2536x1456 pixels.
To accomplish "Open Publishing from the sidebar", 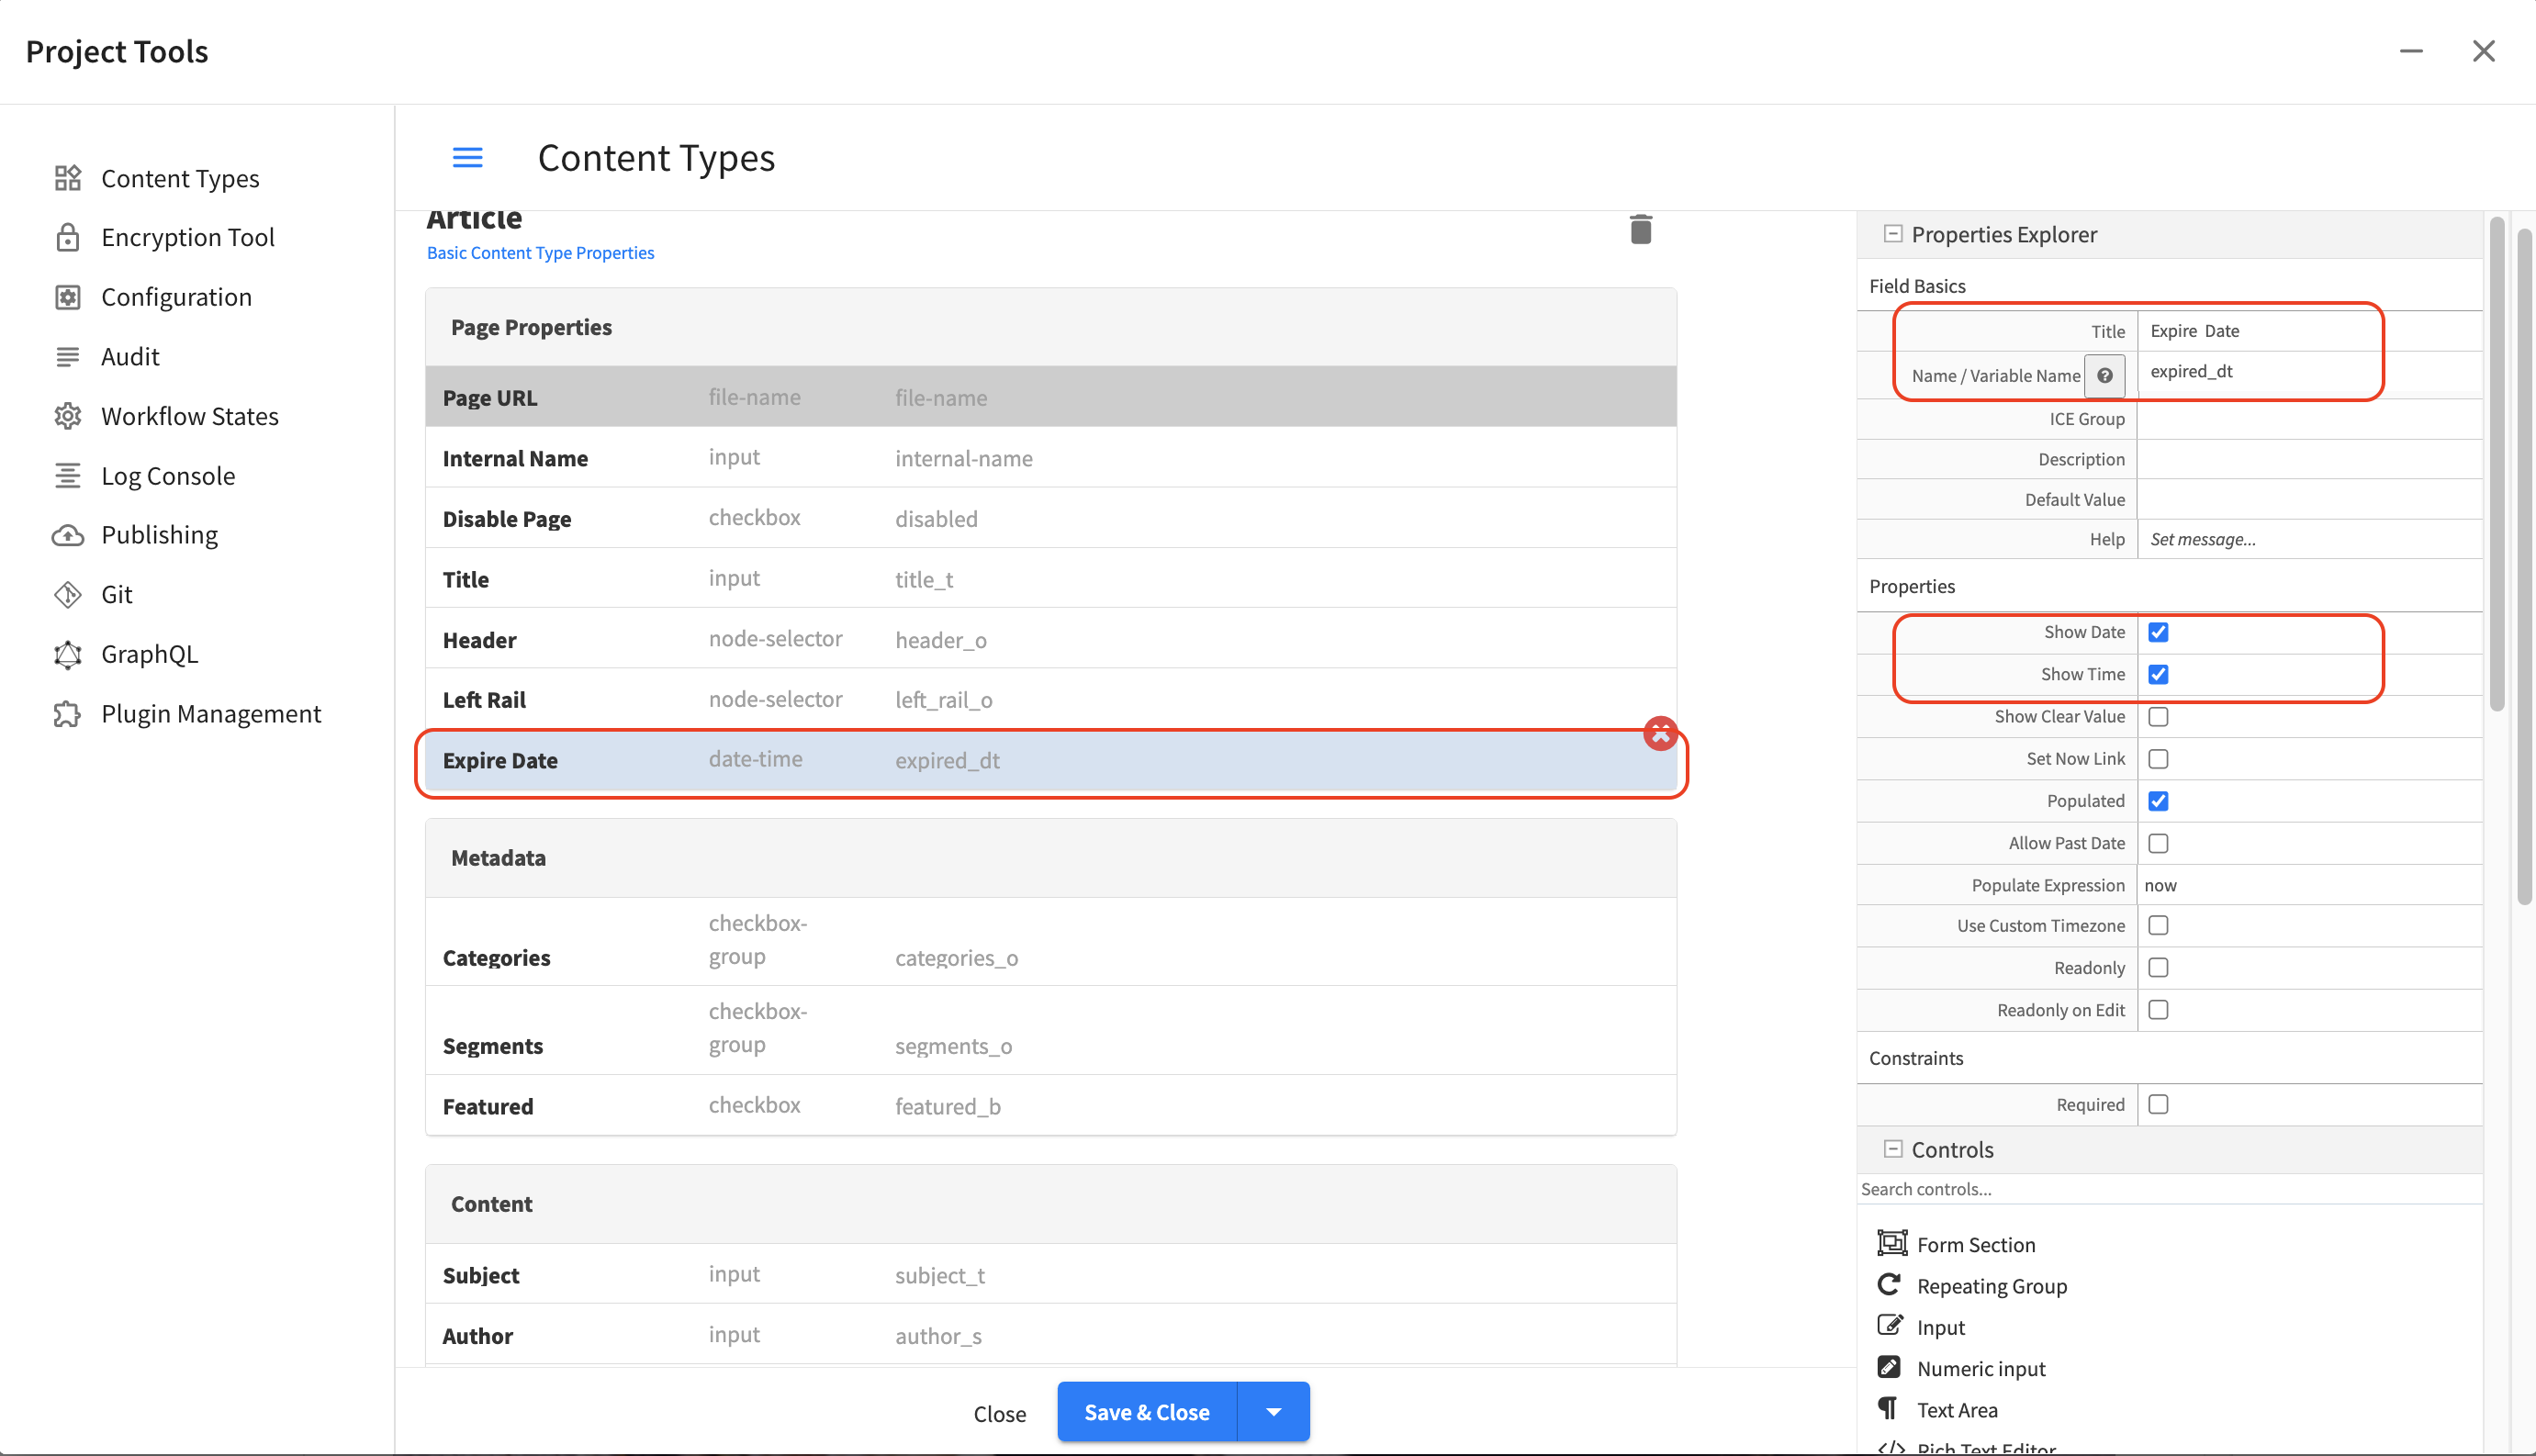I will click(158, 534).
